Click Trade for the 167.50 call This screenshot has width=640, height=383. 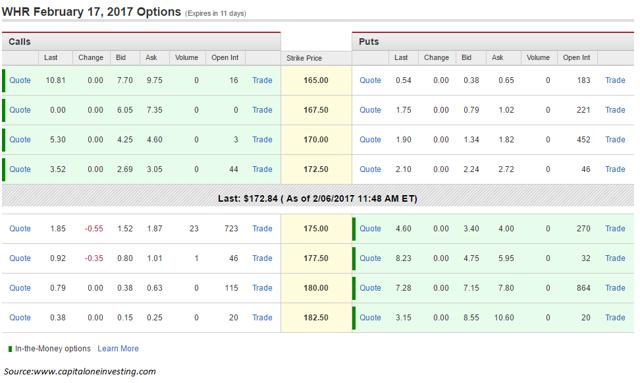point(262,110)
